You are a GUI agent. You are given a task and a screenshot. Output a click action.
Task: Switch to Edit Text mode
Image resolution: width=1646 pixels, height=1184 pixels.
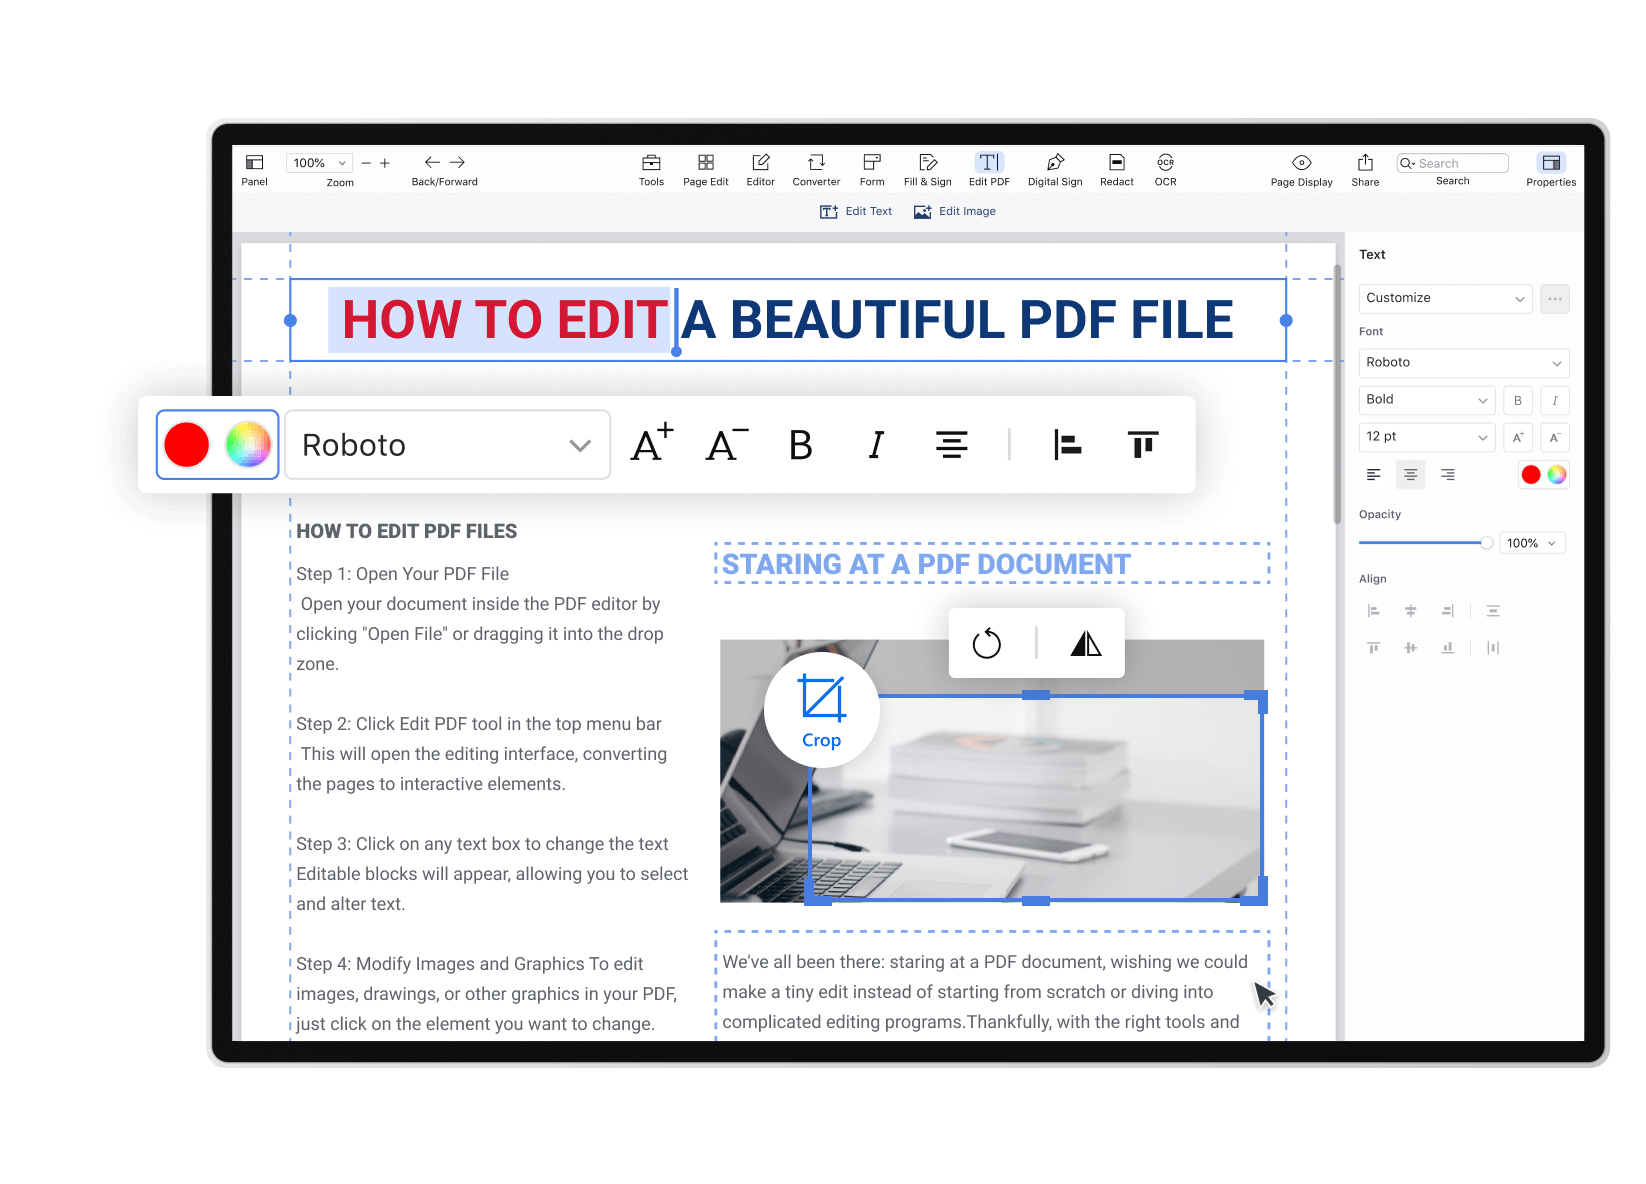(856, 211)
